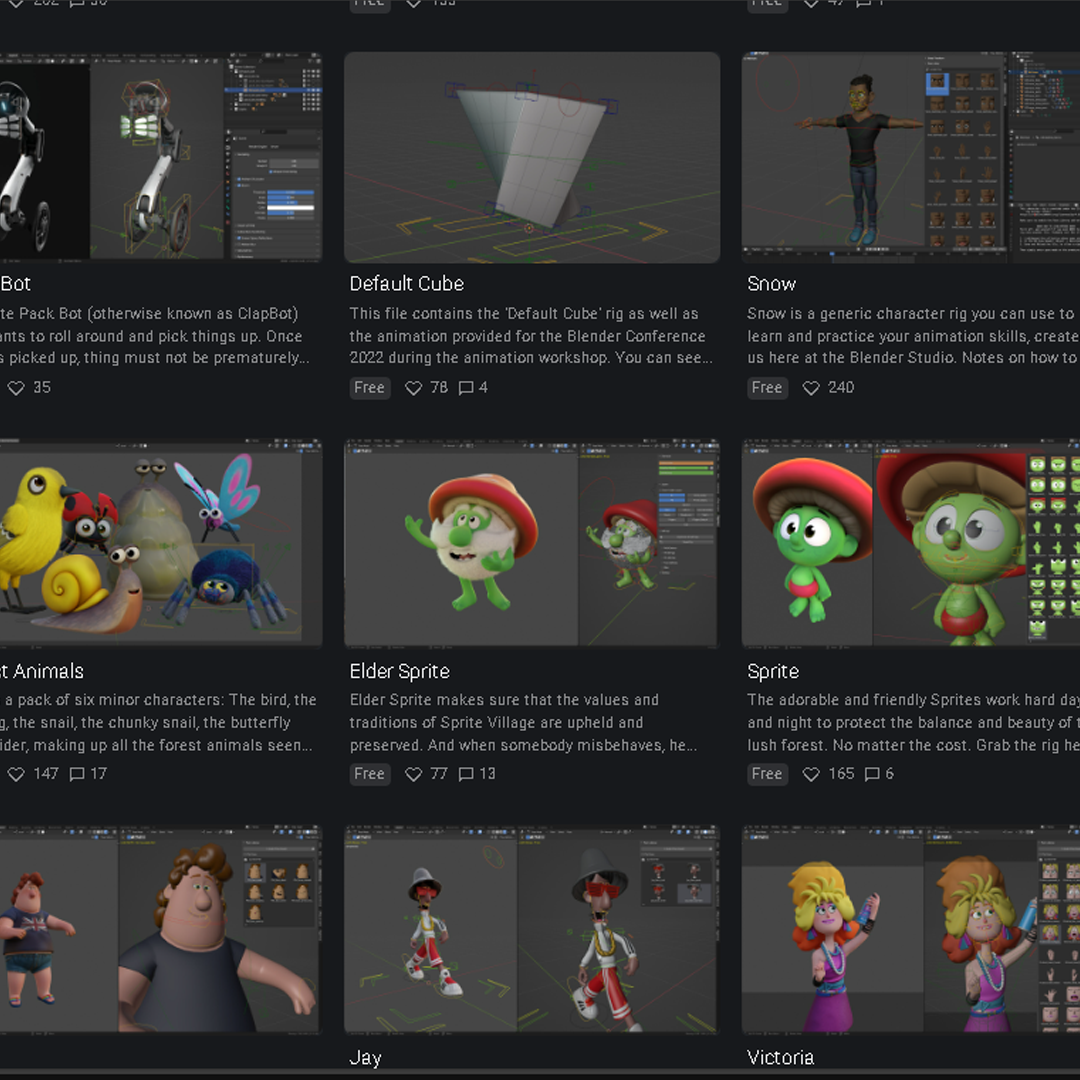The height and width of the screenshot is (1080, 1080).
Task: Click the heart icon under Sprite
Action: pos(811,774)
